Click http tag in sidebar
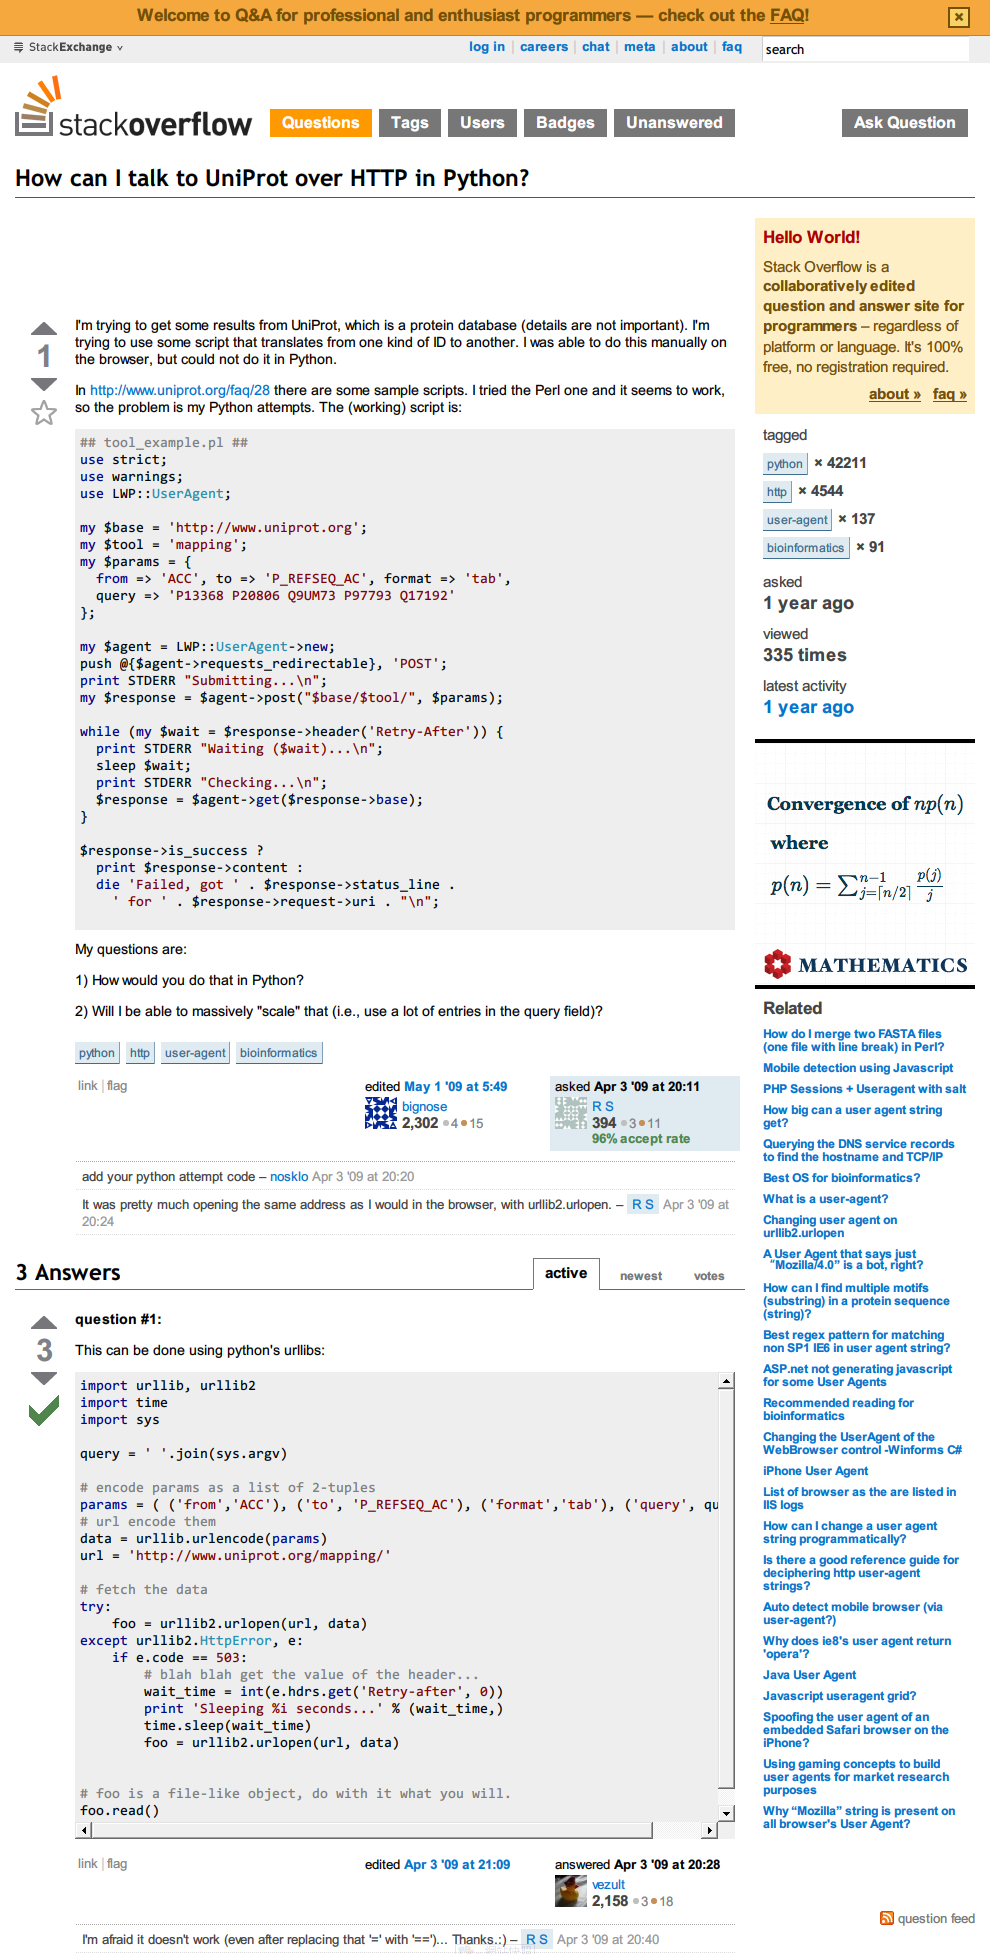 point(777,491)
